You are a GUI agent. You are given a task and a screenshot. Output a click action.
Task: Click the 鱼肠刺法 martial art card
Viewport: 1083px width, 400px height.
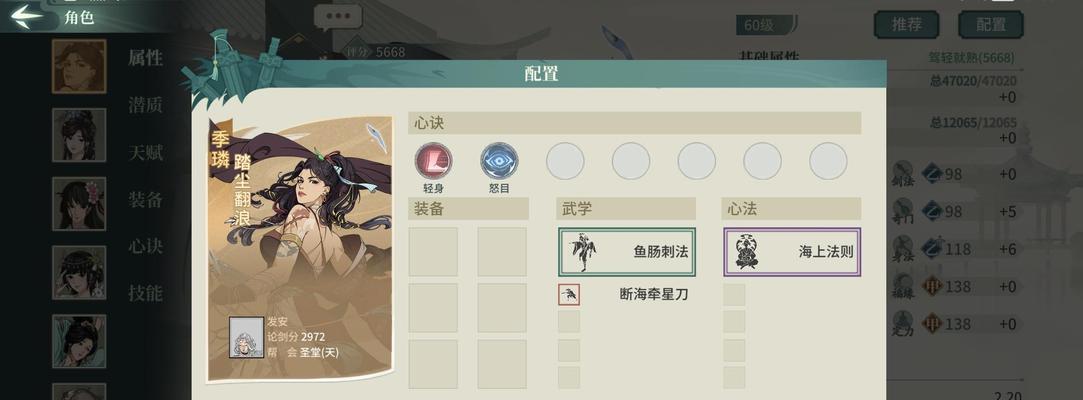coord(626,252)
